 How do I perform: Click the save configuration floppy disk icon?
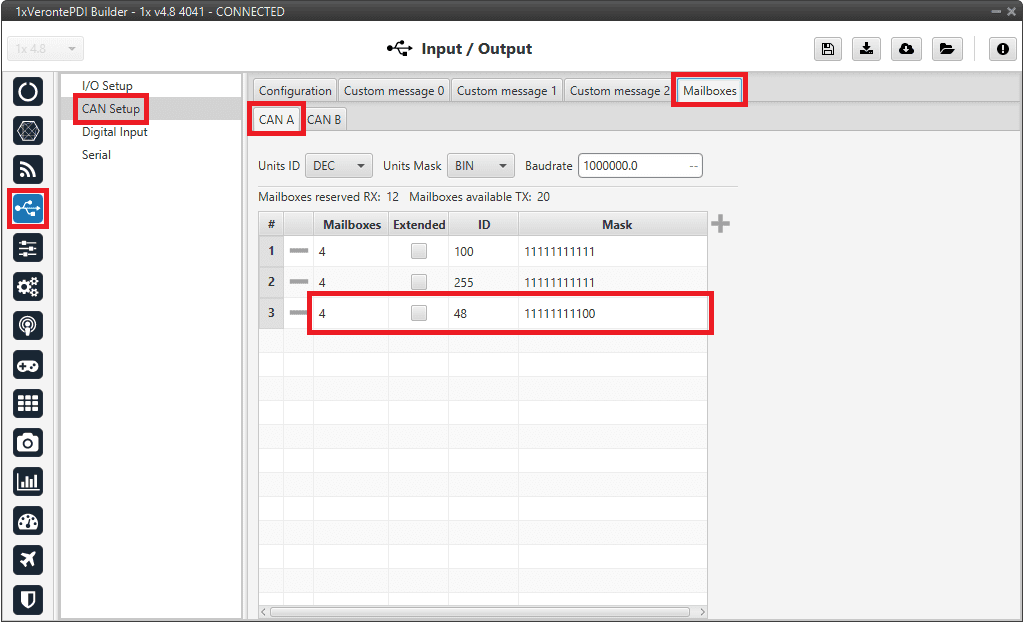(x=828, y=49)
